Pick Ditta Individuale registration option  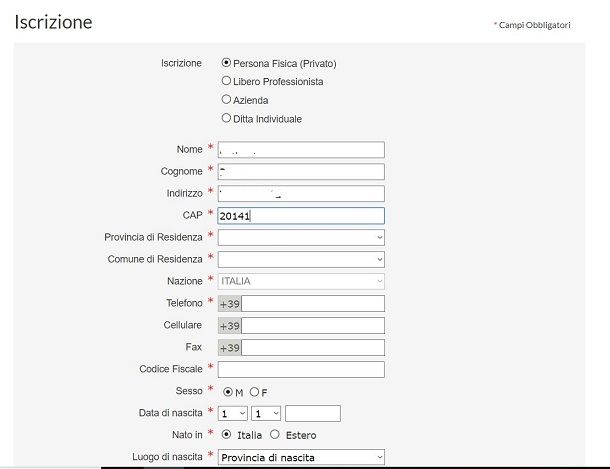click(226, 118)
